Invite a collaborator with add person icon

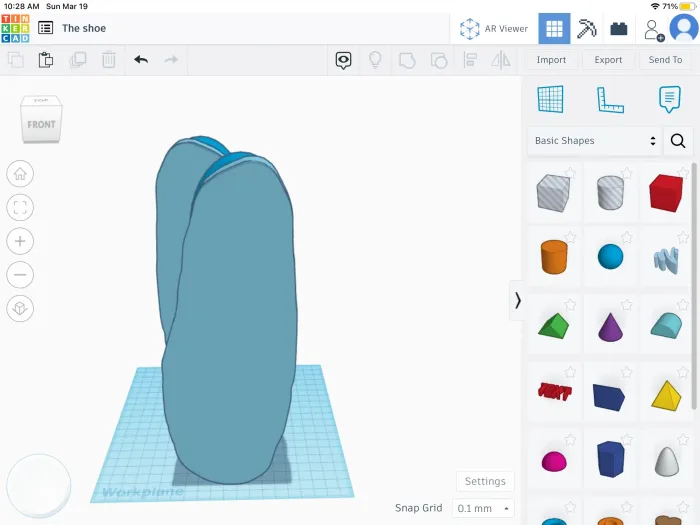click(654, 30)
